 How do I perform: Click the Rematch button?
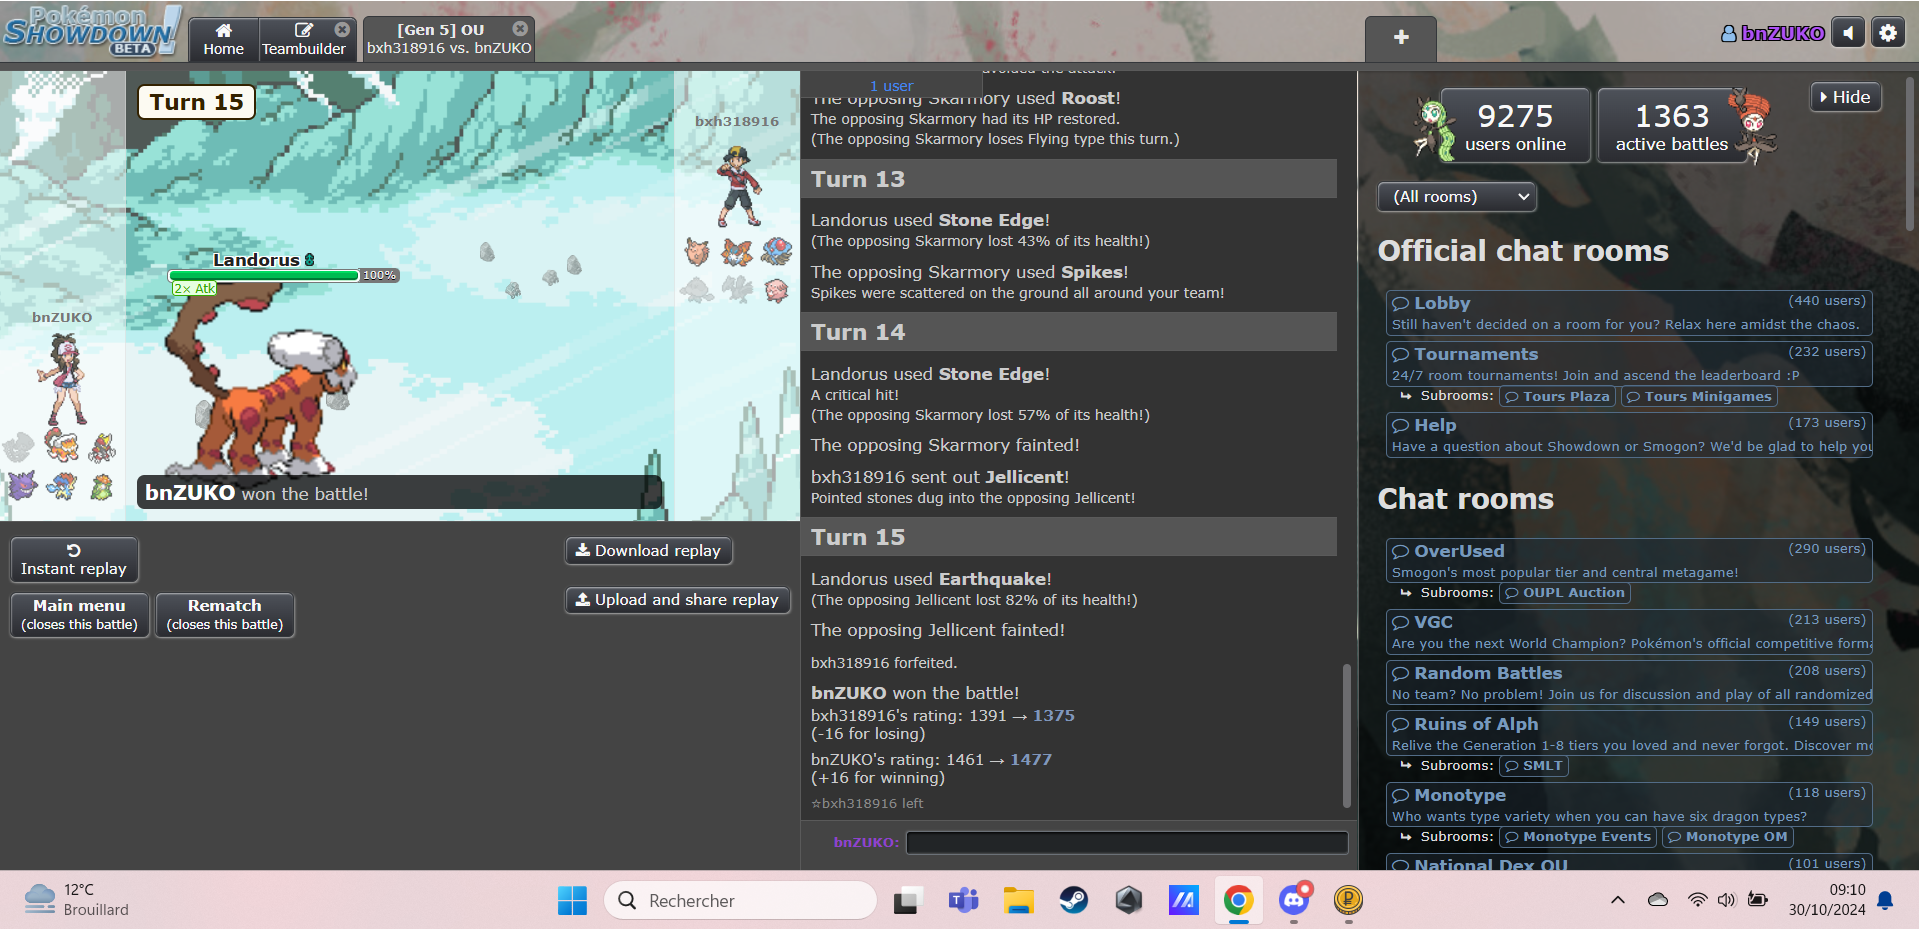tap(225, 615)
